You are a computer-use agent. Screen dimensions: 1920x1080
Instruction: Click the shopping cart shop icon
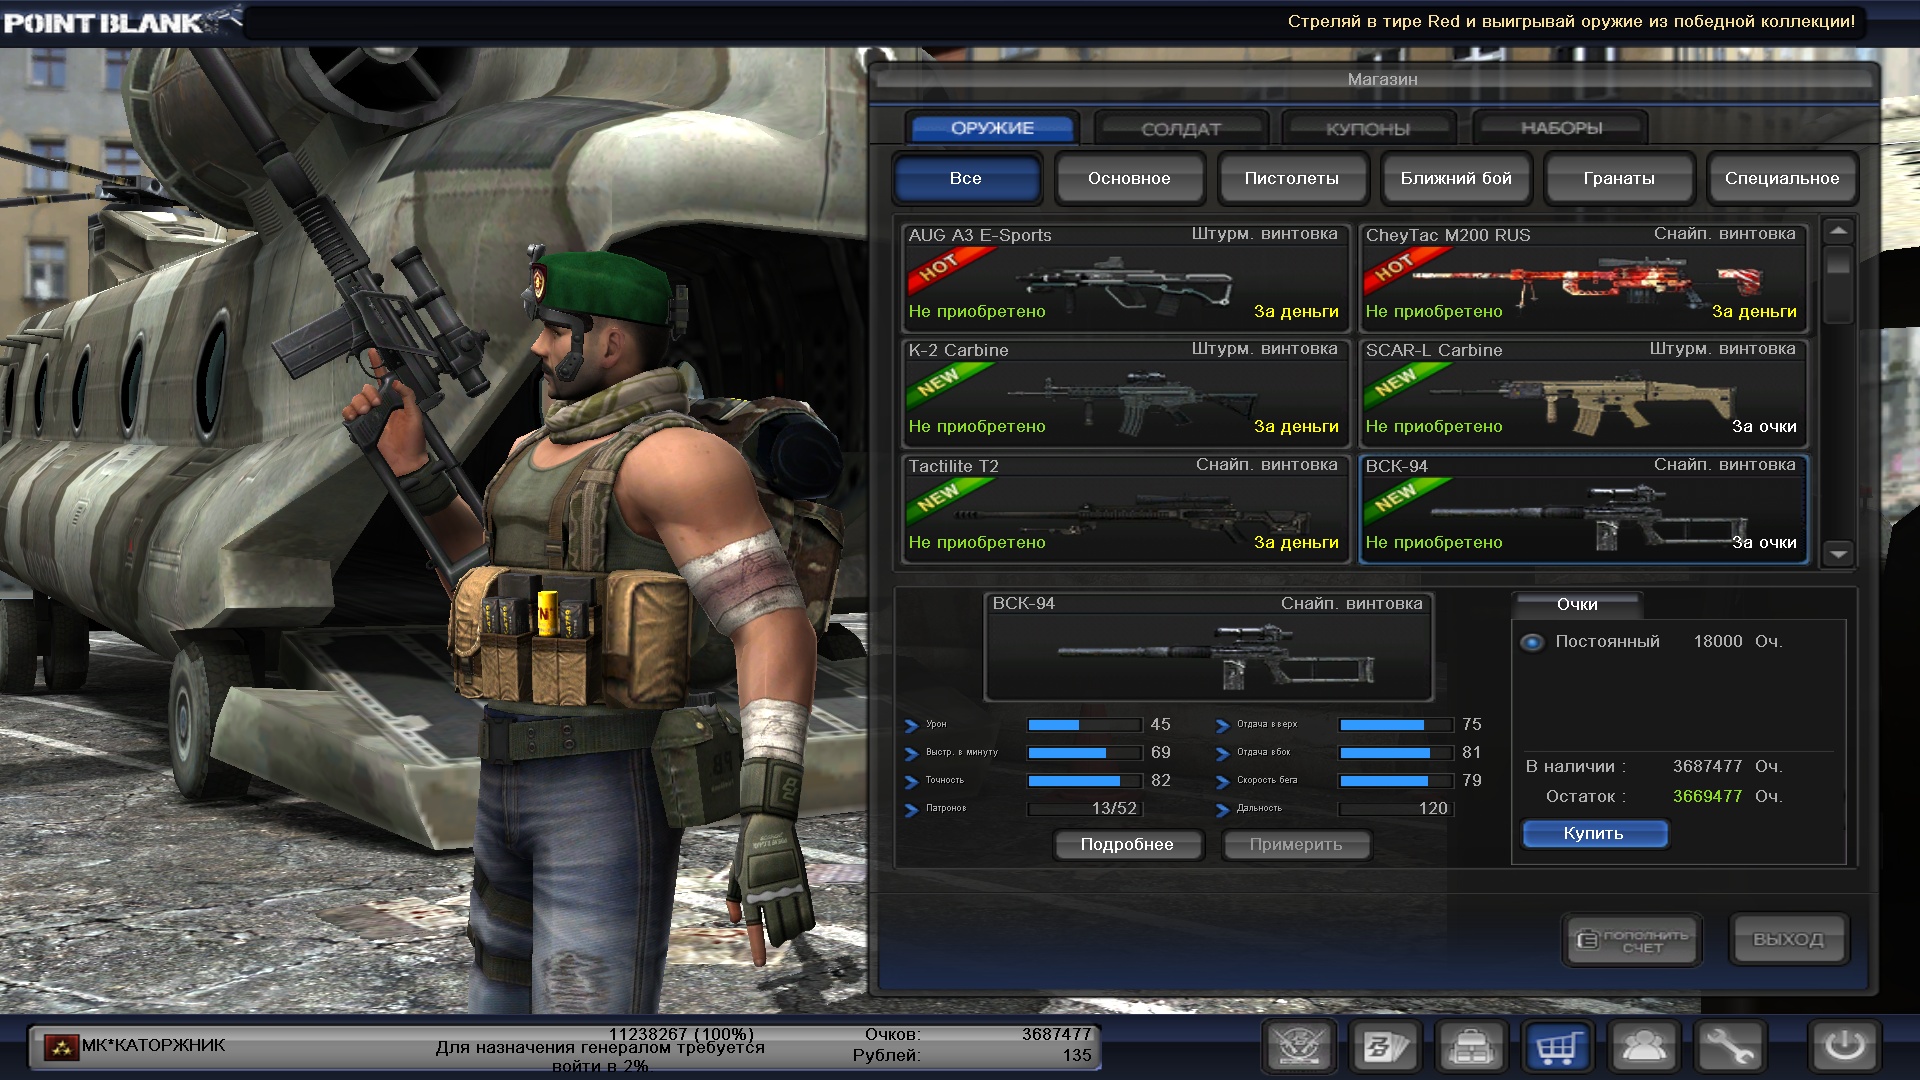pyautogui.click(x=1557, y=1047)
